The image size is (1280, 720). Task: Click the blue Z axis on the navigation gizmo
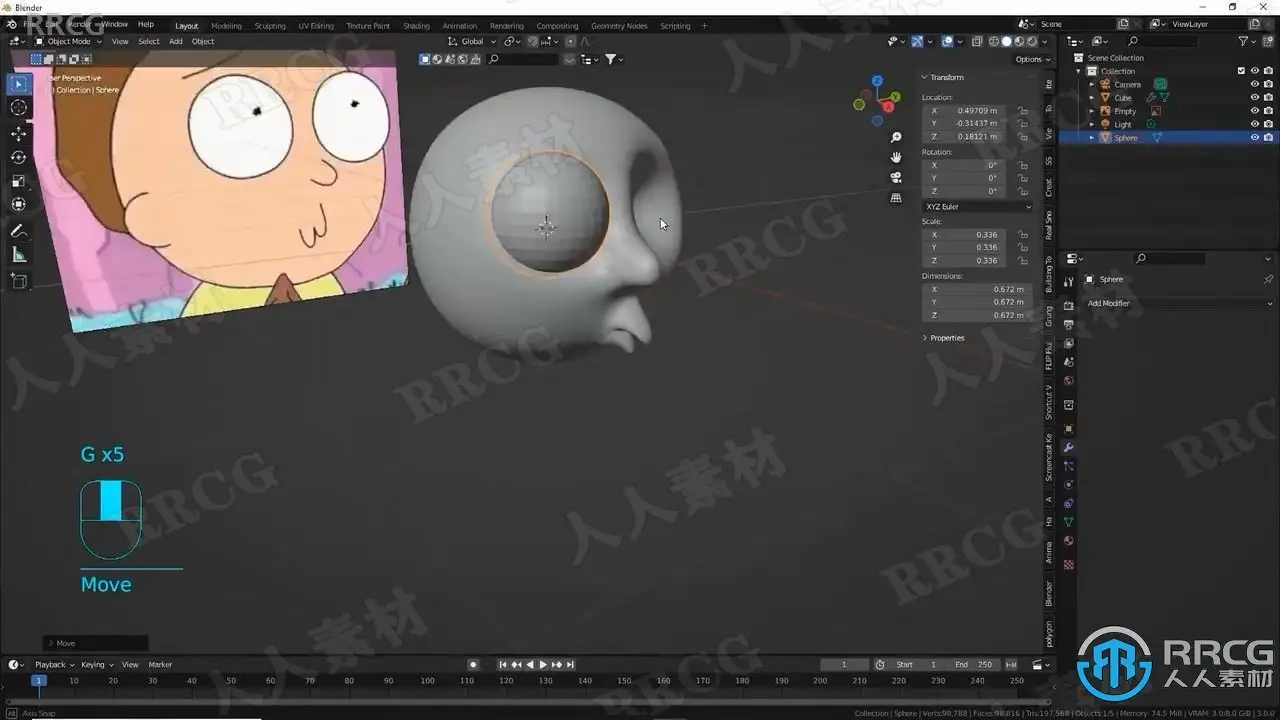(877, 81)
